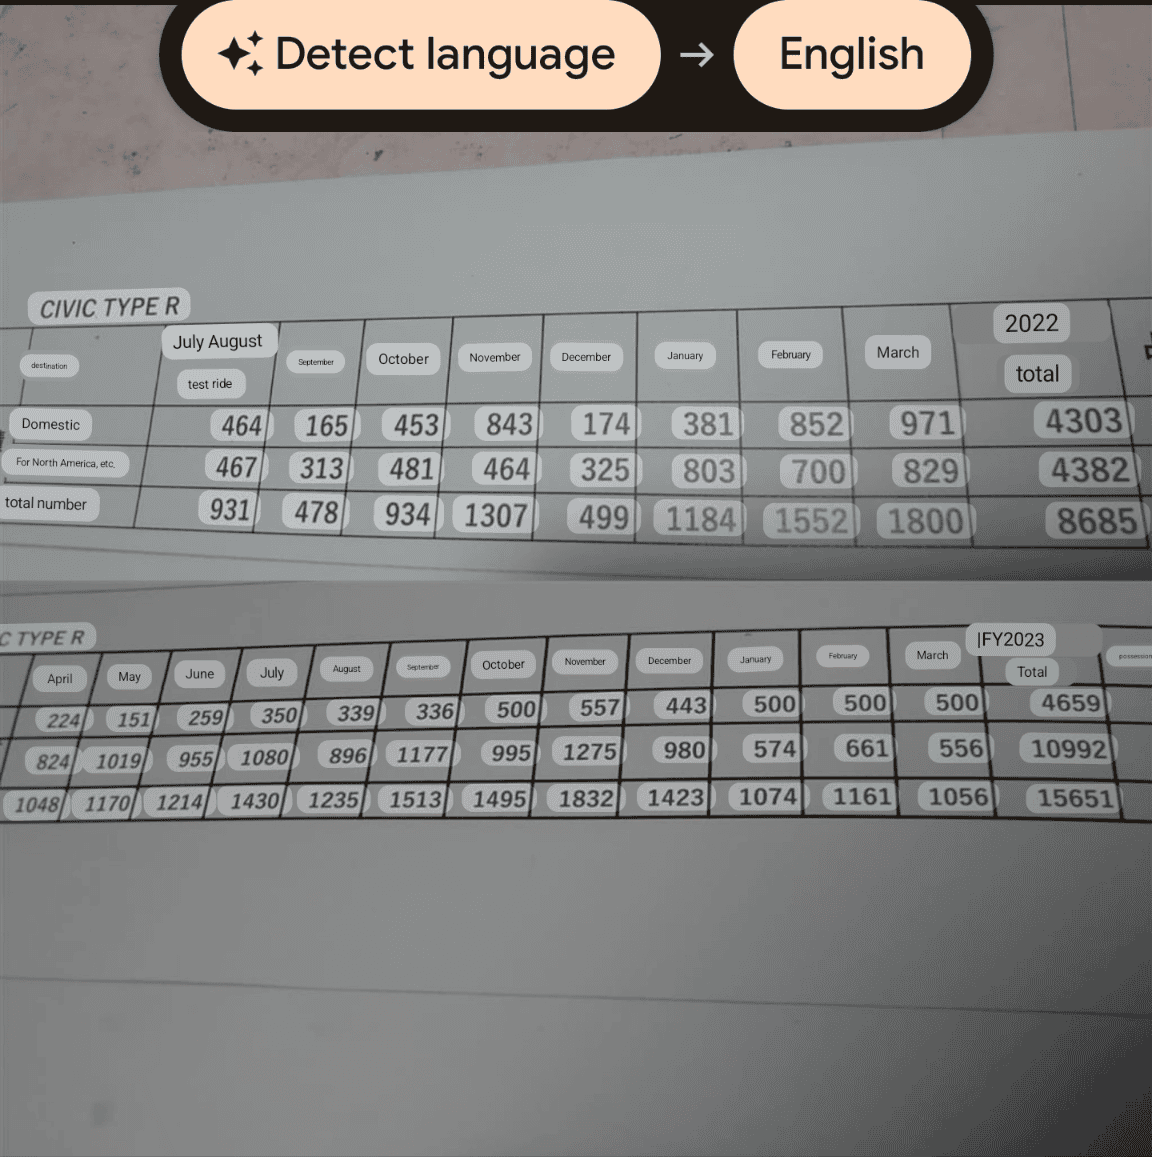Image resolution: width=1152 pixels, height=1157 pixels.
Task: Tap the 'April' month header
Action: [x=60, y=679]
